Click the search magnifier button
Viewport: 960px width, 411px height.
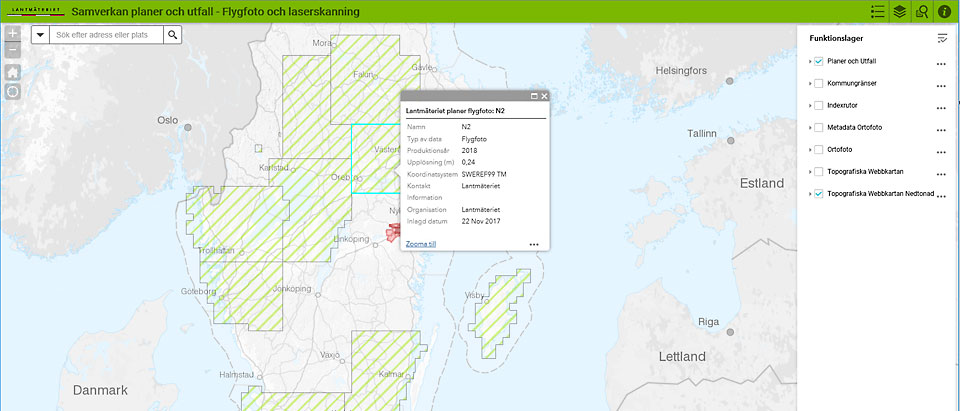pos(173,35)
